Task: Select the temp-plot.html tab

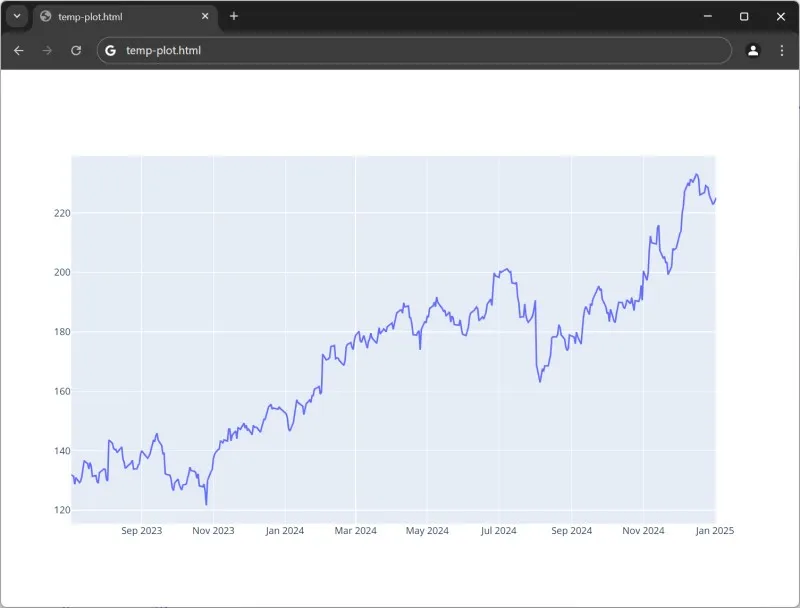Action: click(125, 17)
